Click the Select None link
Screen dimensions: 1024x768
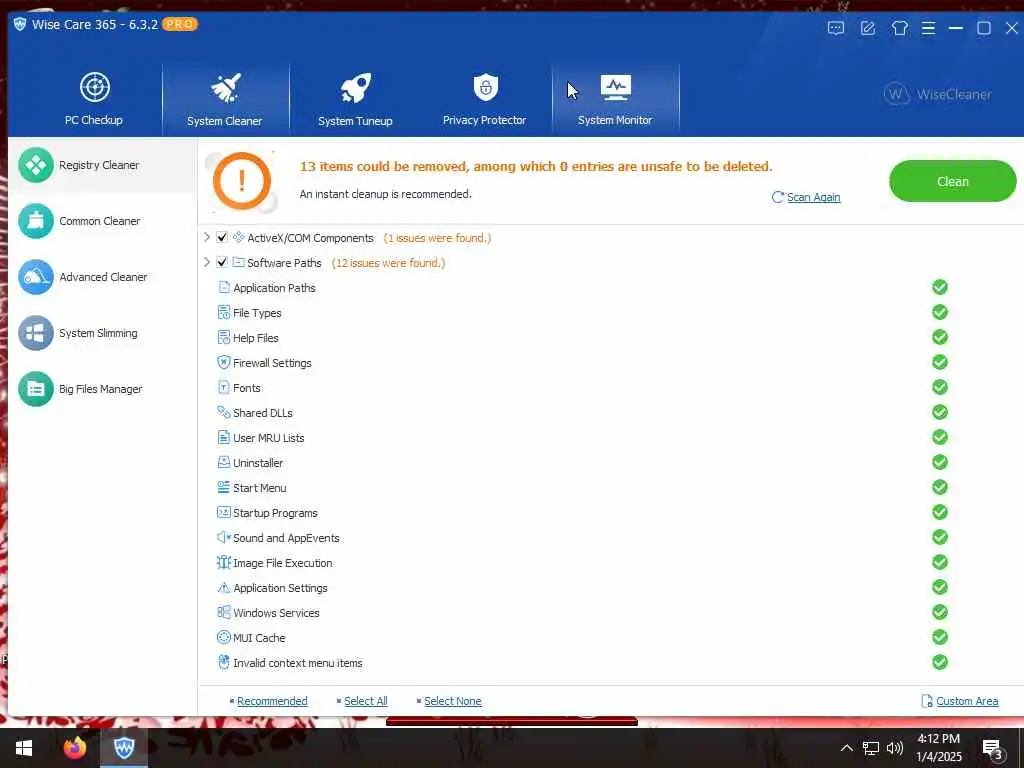coord(453,701)
